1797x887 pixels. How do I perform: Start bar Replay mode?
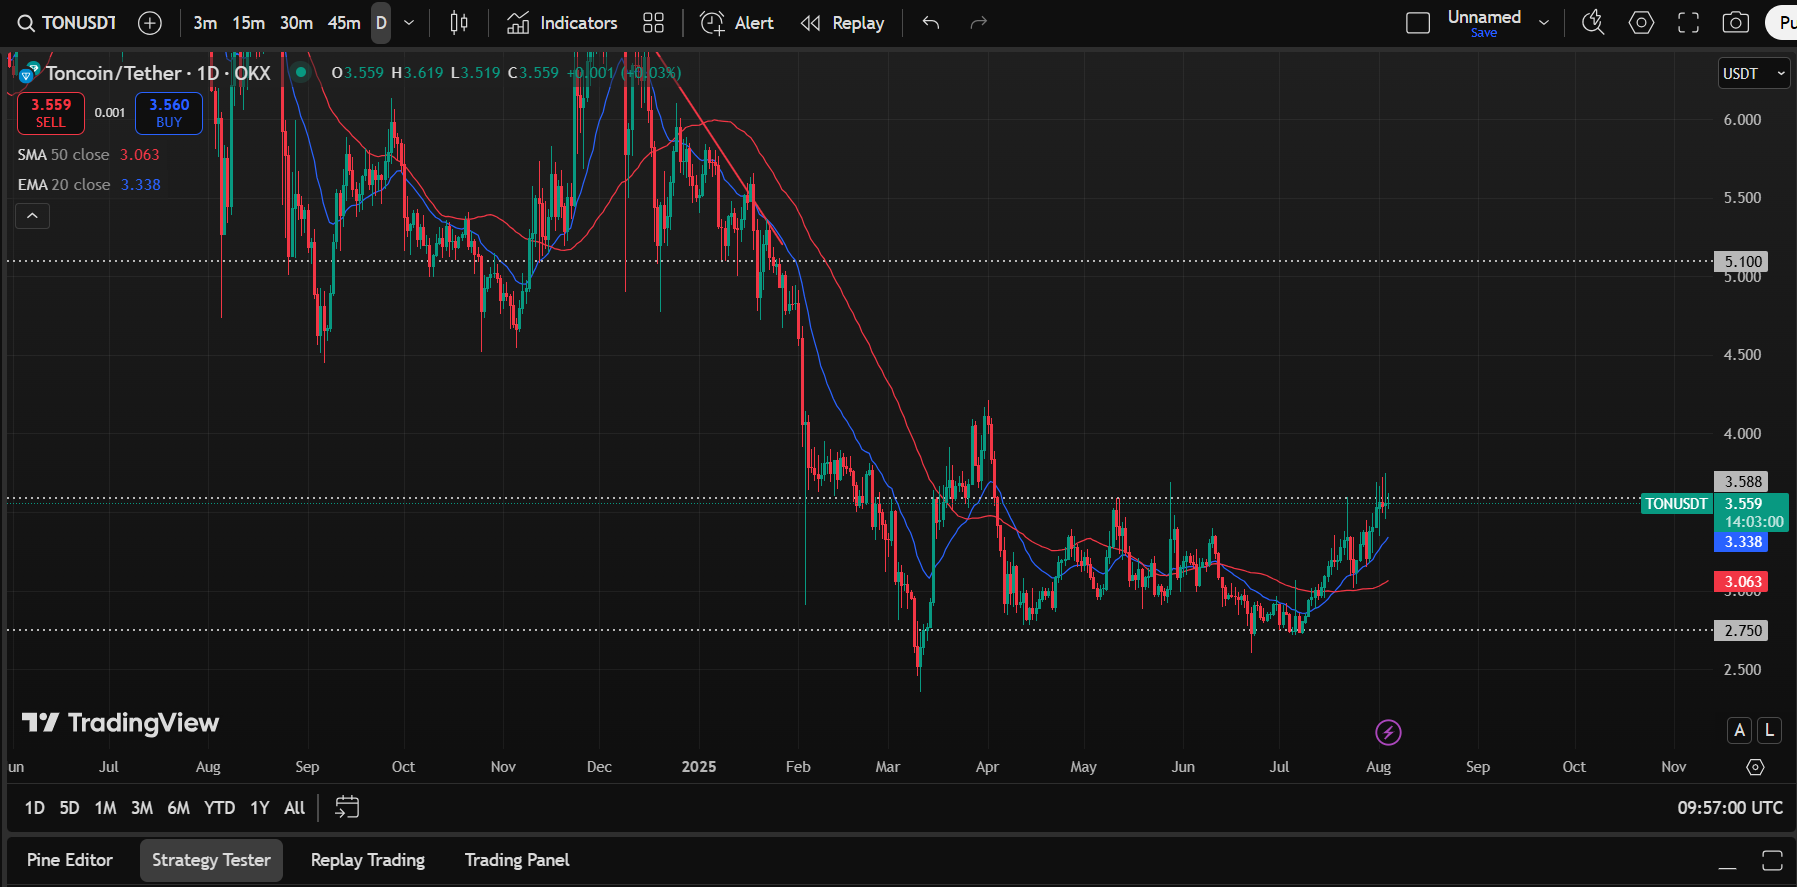click(x=842, y=23)
